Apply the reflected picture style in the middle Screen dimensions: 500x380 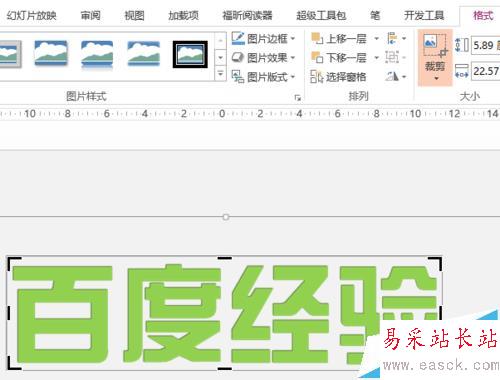click(x=97, y=55)
